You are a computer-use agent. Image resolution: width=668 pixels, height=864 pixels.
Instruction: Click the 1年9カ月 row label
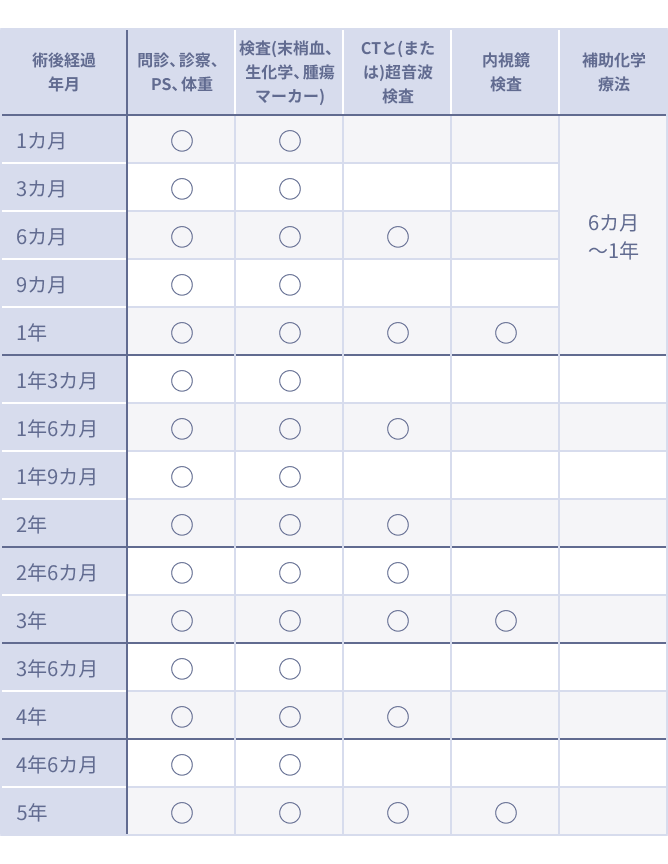click(x=57, y=477)
